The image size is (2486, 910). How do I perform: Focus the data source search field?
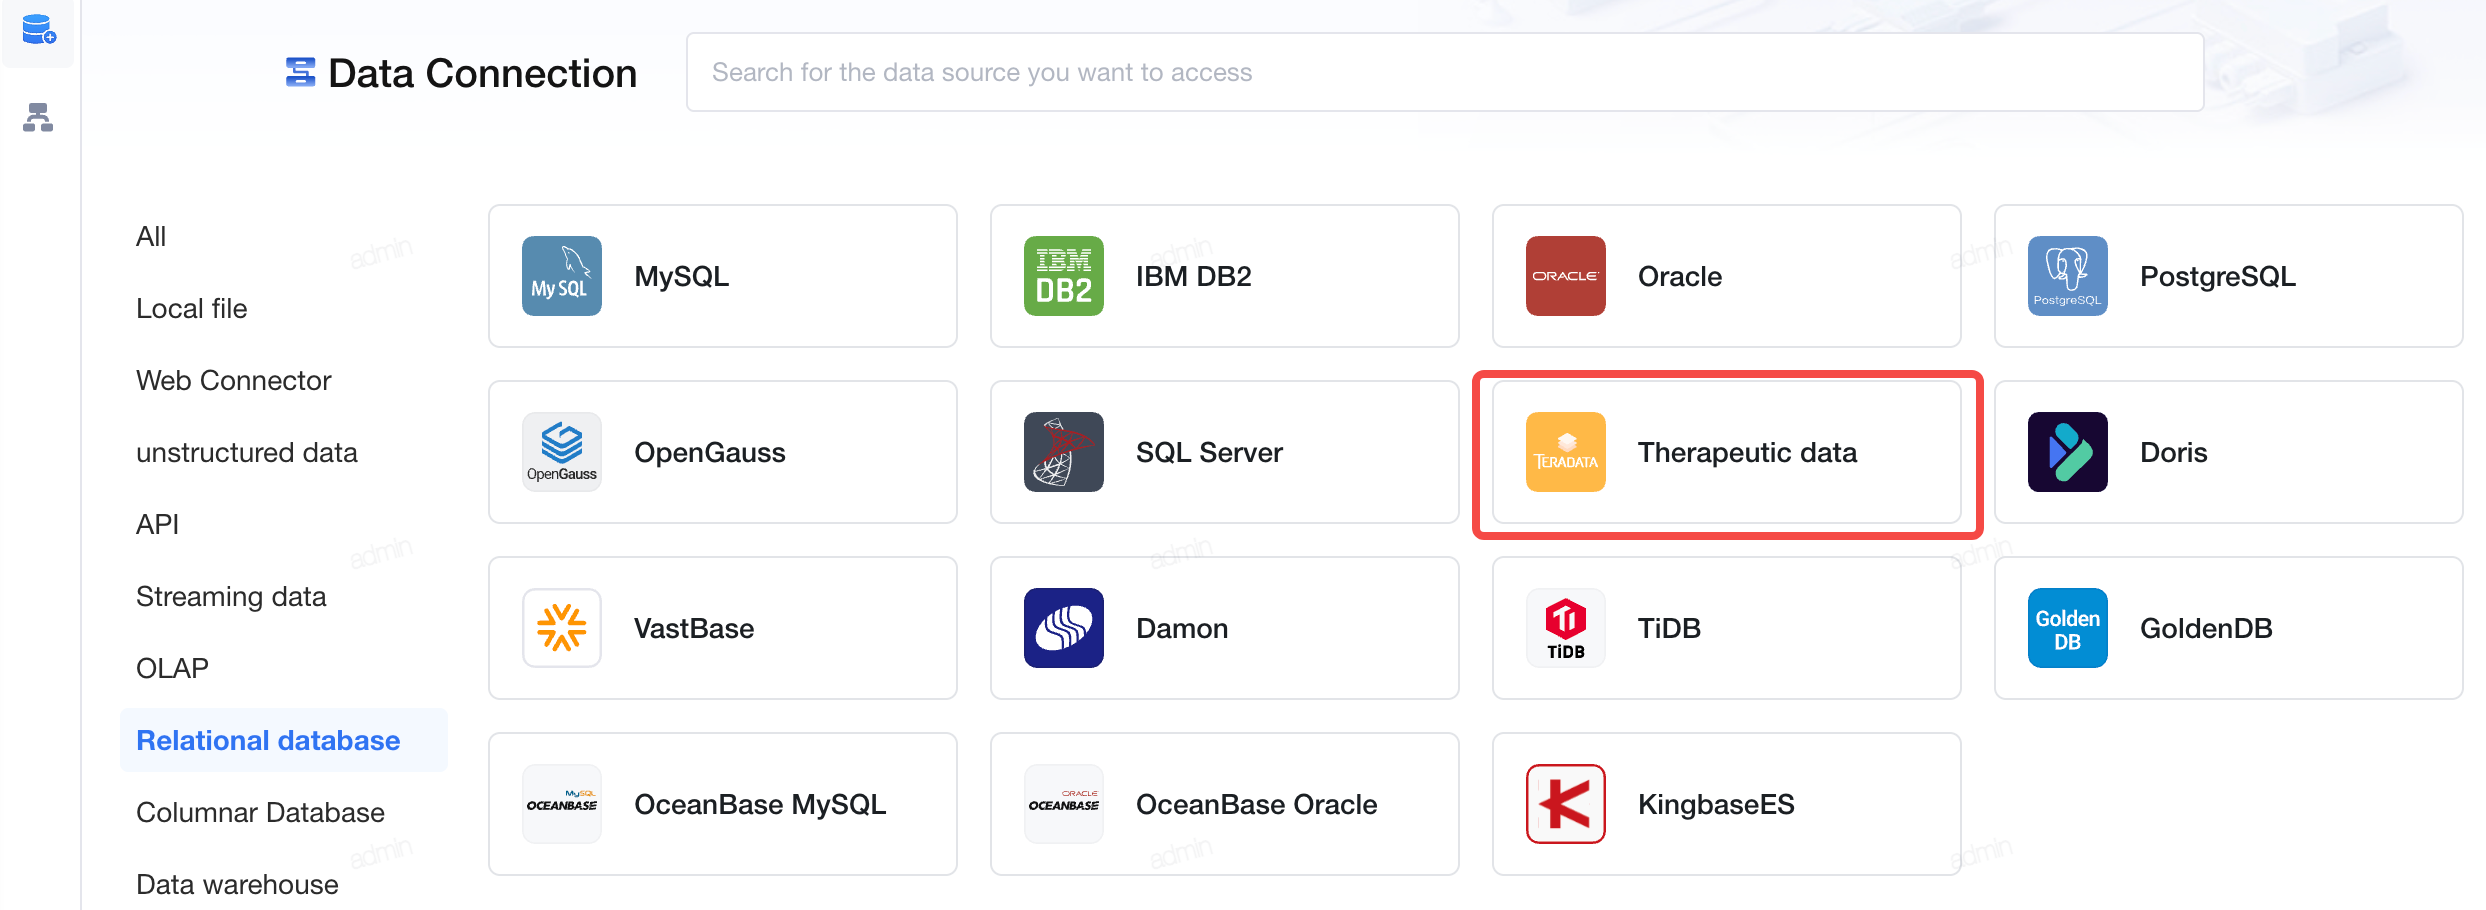tap(1445, 72)
